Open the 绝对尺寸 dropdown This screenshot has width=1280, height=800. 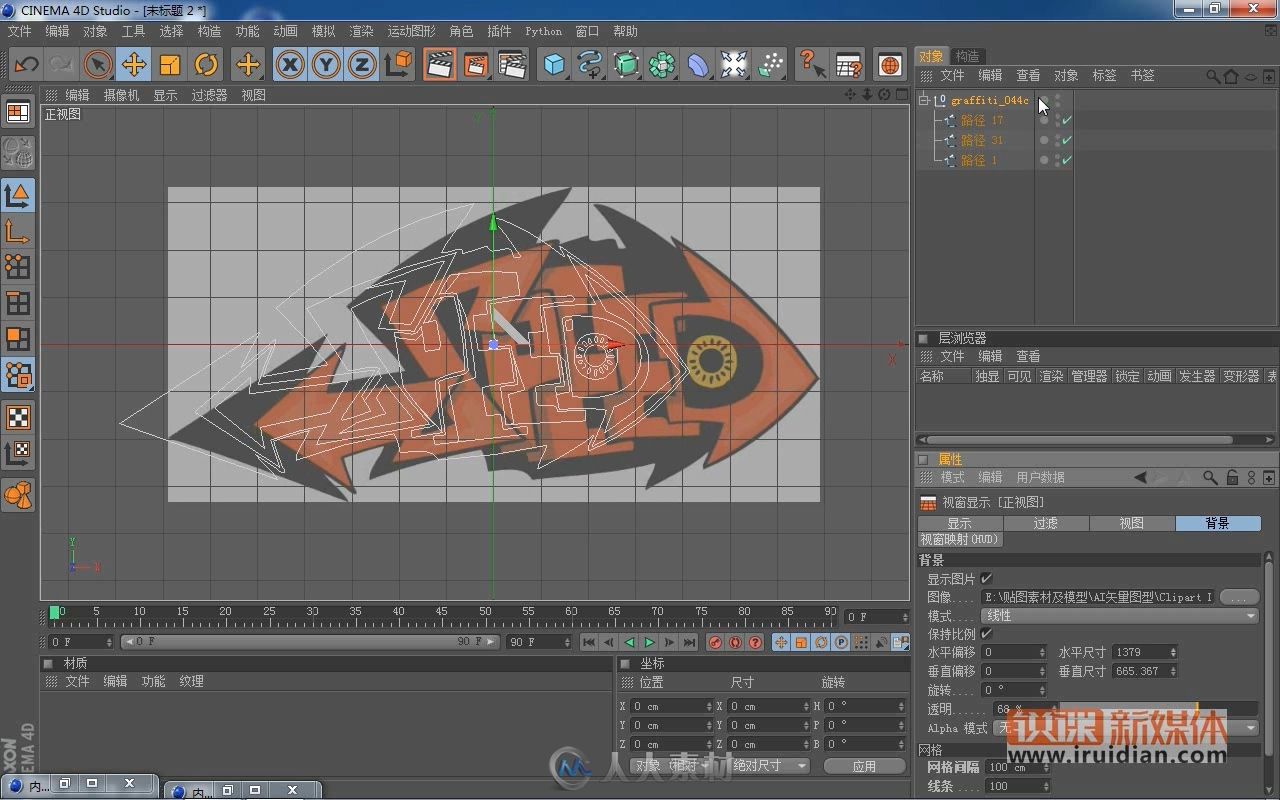[x=768, y=765]
